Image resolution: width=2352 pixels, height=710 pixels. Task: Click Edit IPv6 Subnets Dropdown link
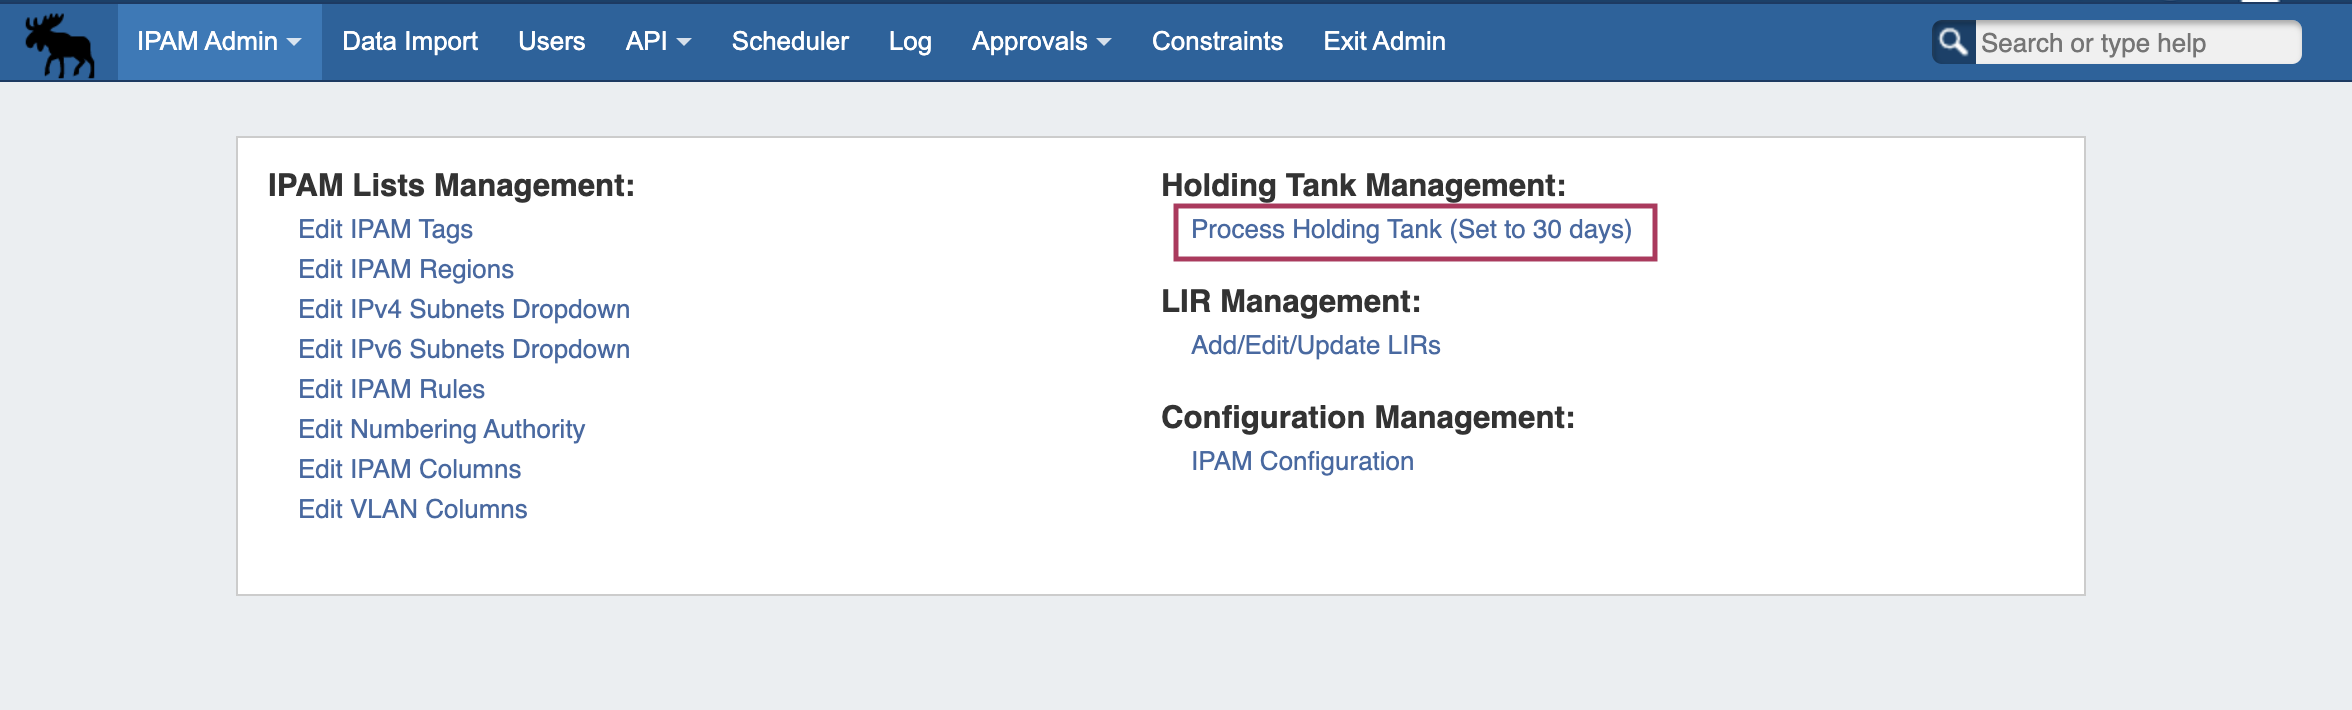pyautogui.click(x=463, y=349)
